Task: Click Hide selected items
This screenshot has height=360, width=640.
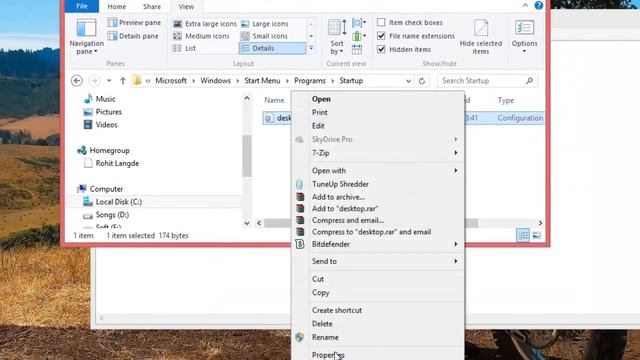Action: (x=481, y=37)
